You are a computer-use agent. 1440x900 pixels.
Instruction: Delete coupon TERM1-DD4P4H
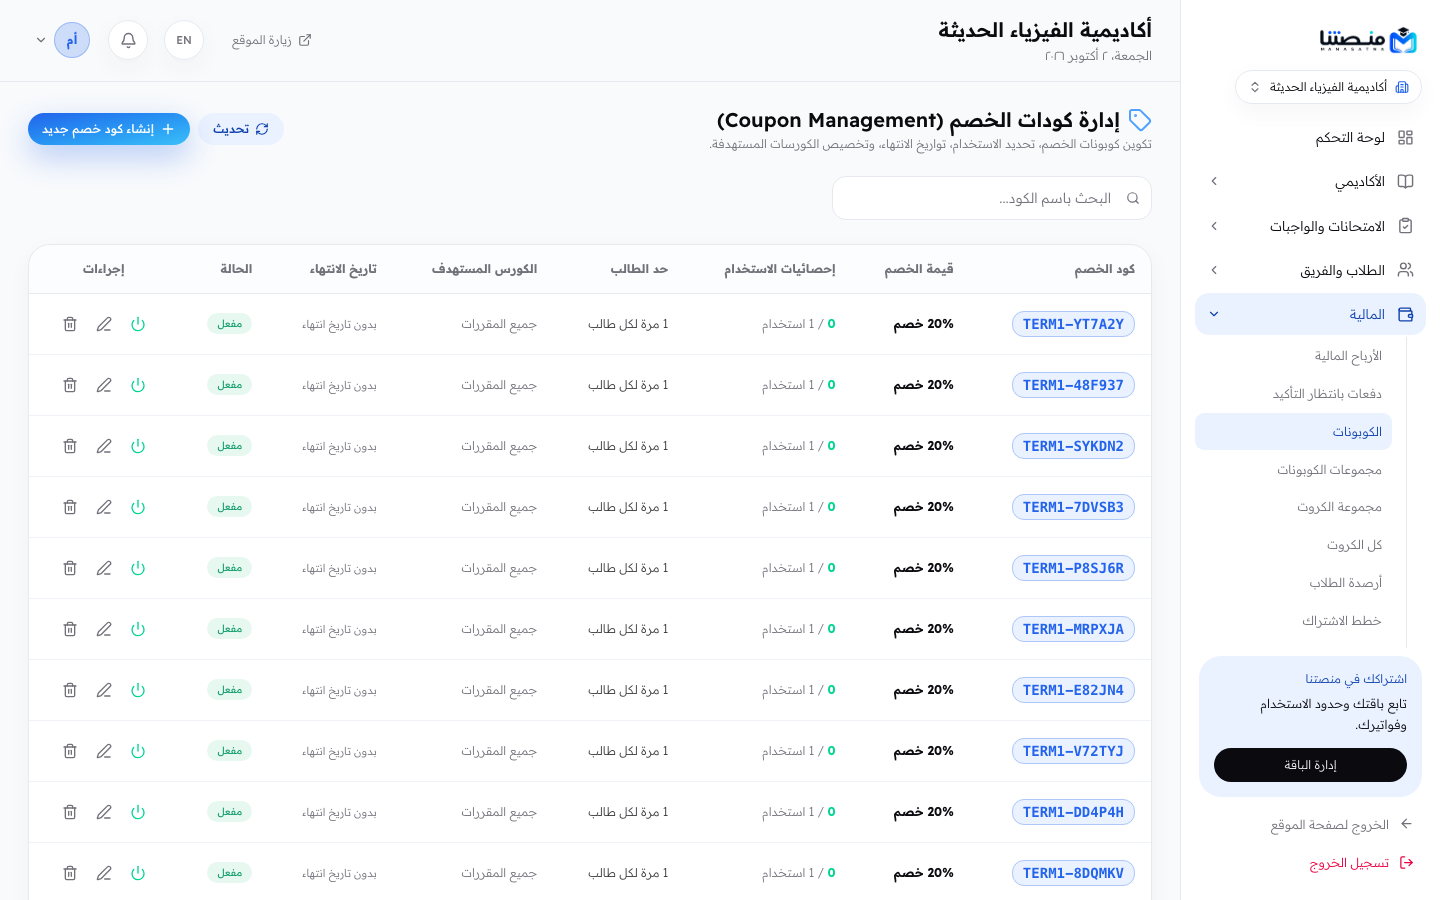[x=70, y=812]
